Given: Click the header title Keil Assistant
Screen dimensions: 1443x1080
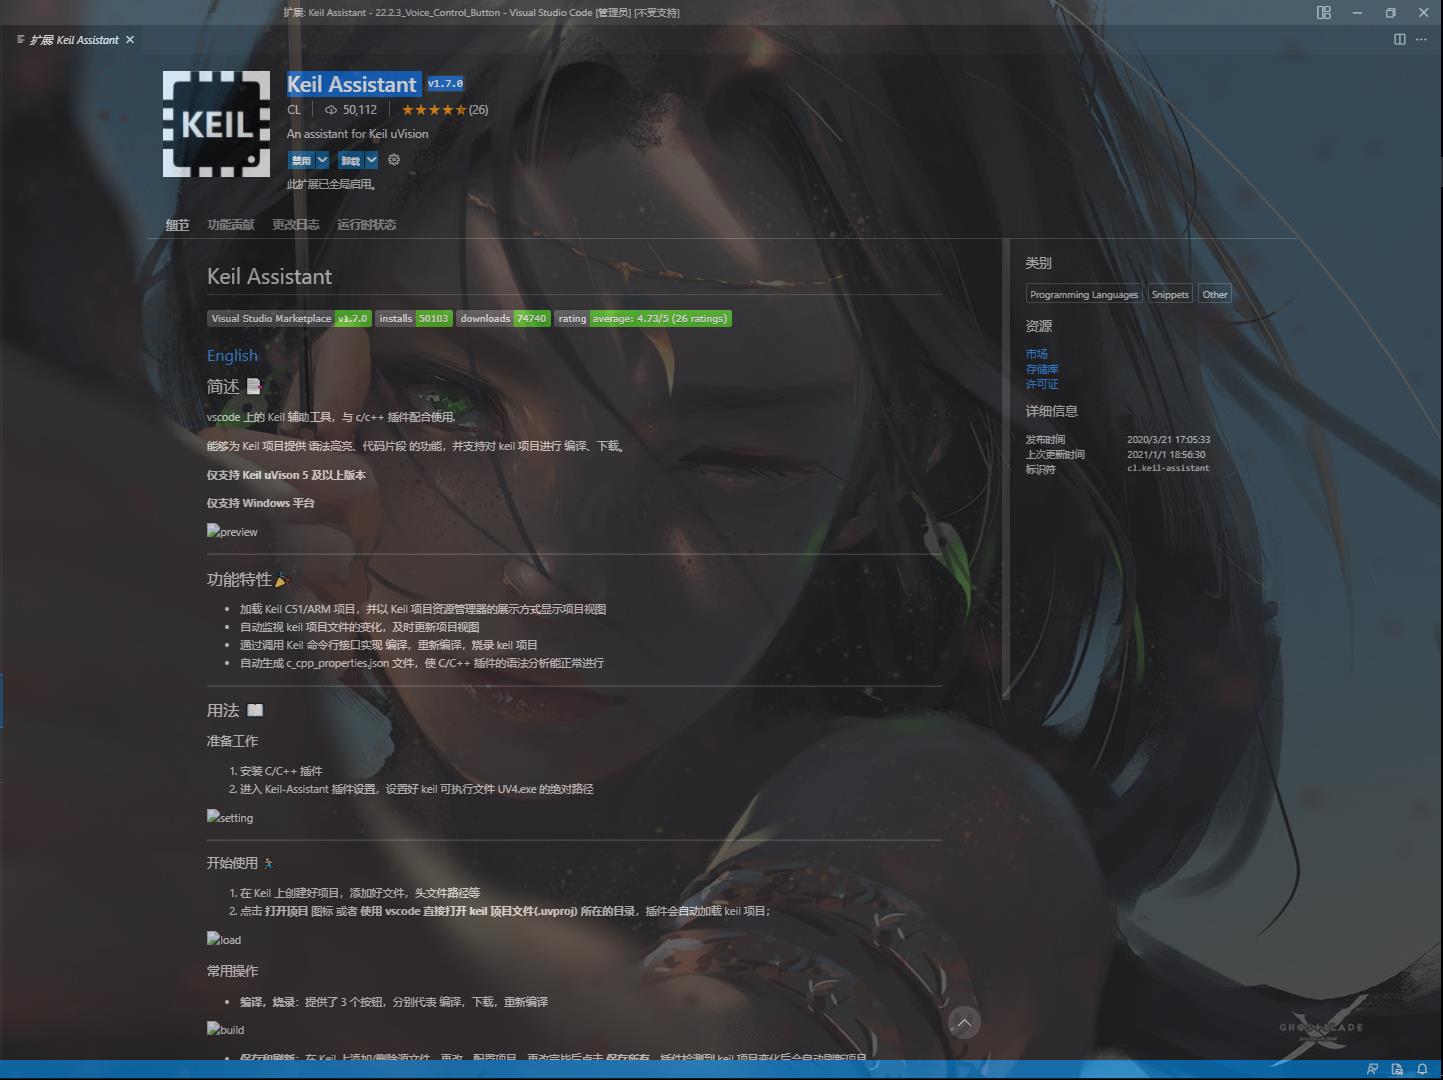Looking at the screenshot, I should click(x=352, y=84).
